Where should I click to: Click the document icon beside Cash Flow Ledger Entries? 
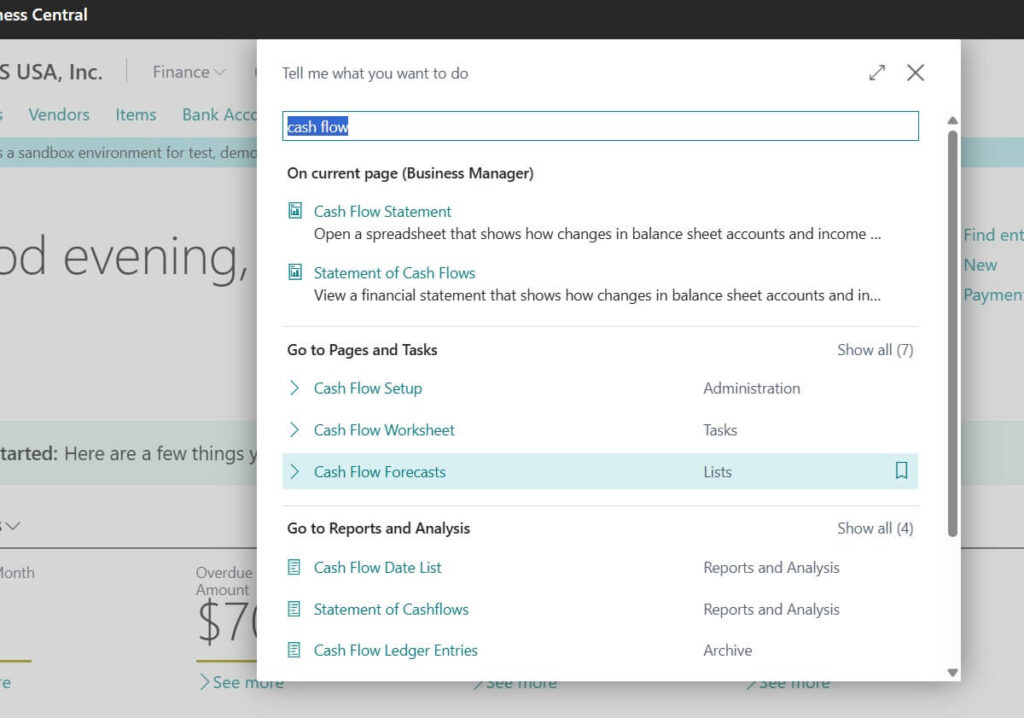coord(295,650)
